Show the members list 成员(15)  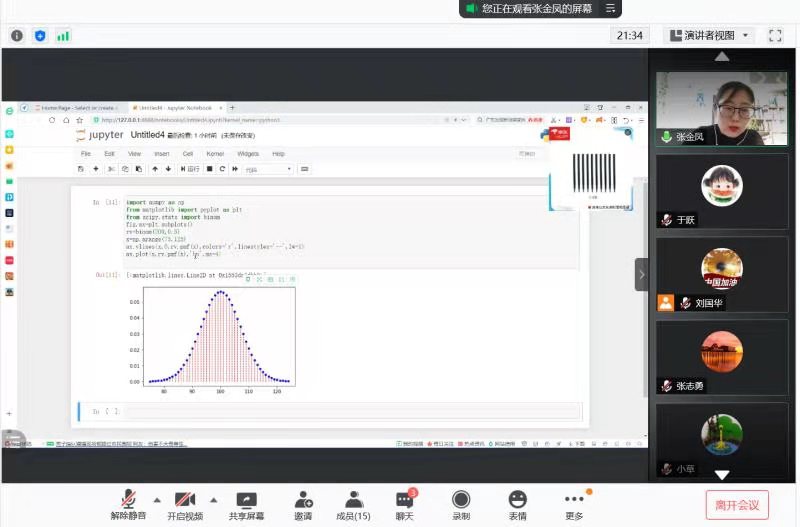pos(351,503)
